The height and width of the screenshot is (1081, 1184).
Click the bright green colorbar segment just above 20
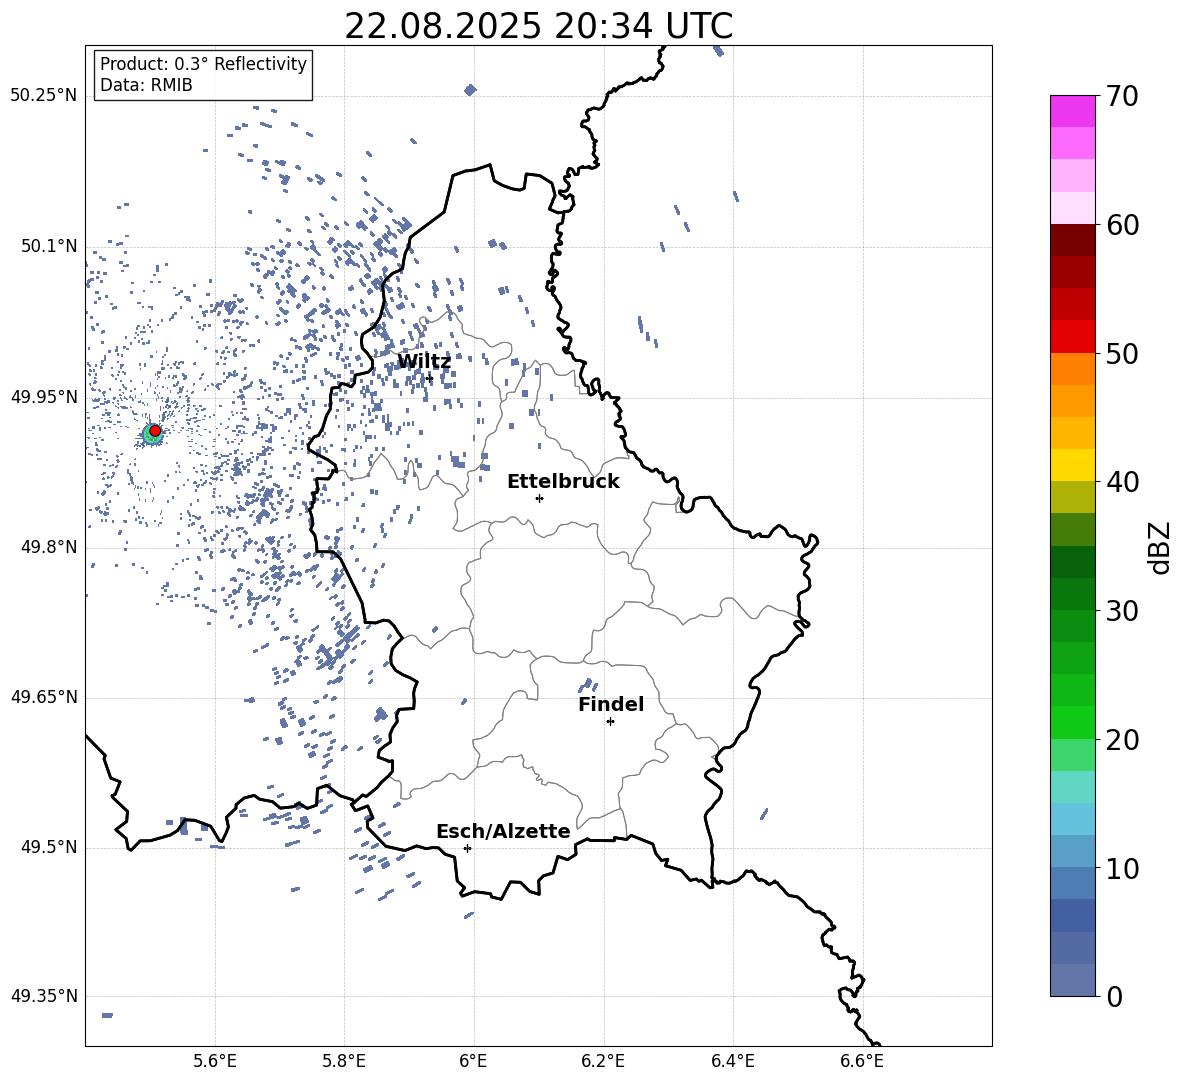point(1072,722)
